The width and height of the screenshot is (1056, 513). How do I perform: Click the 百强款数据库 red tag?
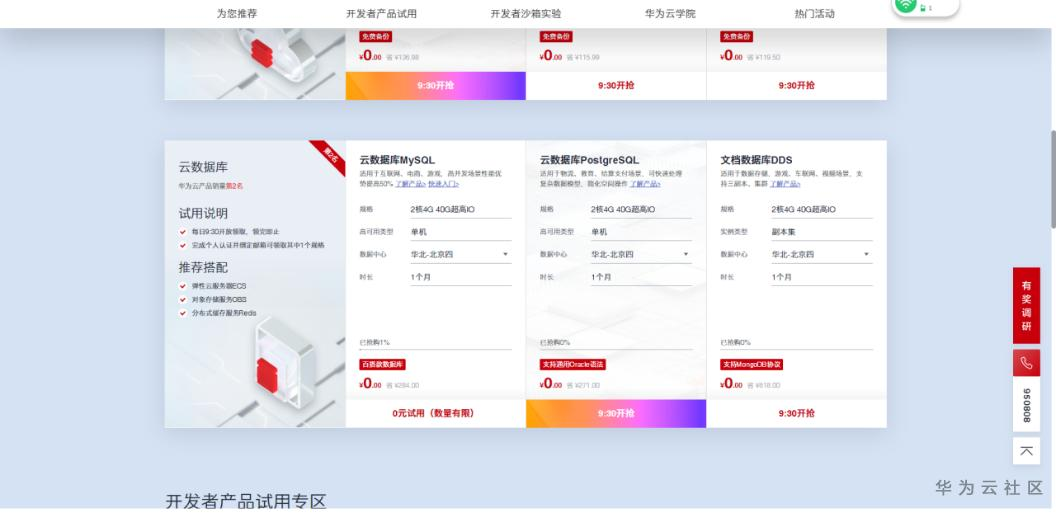(383, 365)
